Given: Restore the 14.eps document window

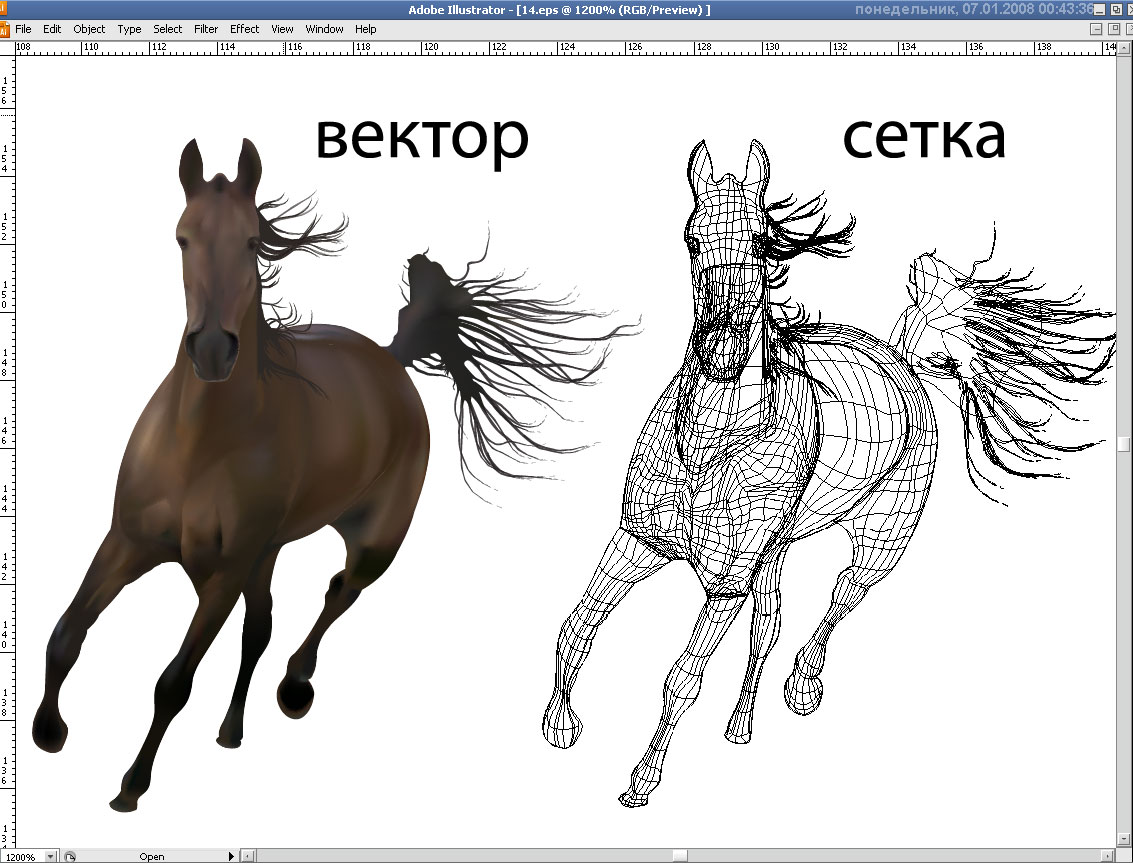Looking at the screenshot, I should pos(1114,29).
